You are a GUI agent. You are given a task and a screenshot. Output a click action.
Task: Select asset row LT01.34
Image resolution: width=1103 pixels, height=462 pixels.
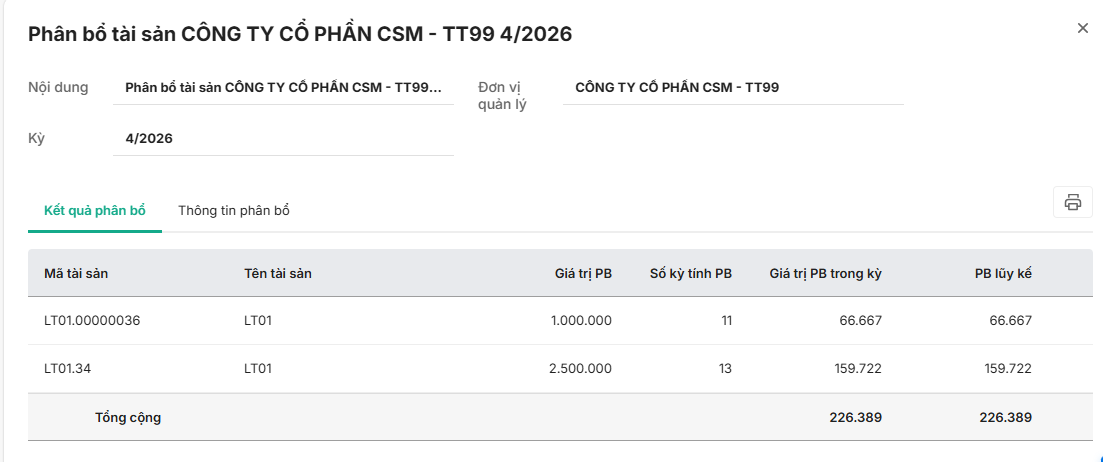[x=69, y=369]
